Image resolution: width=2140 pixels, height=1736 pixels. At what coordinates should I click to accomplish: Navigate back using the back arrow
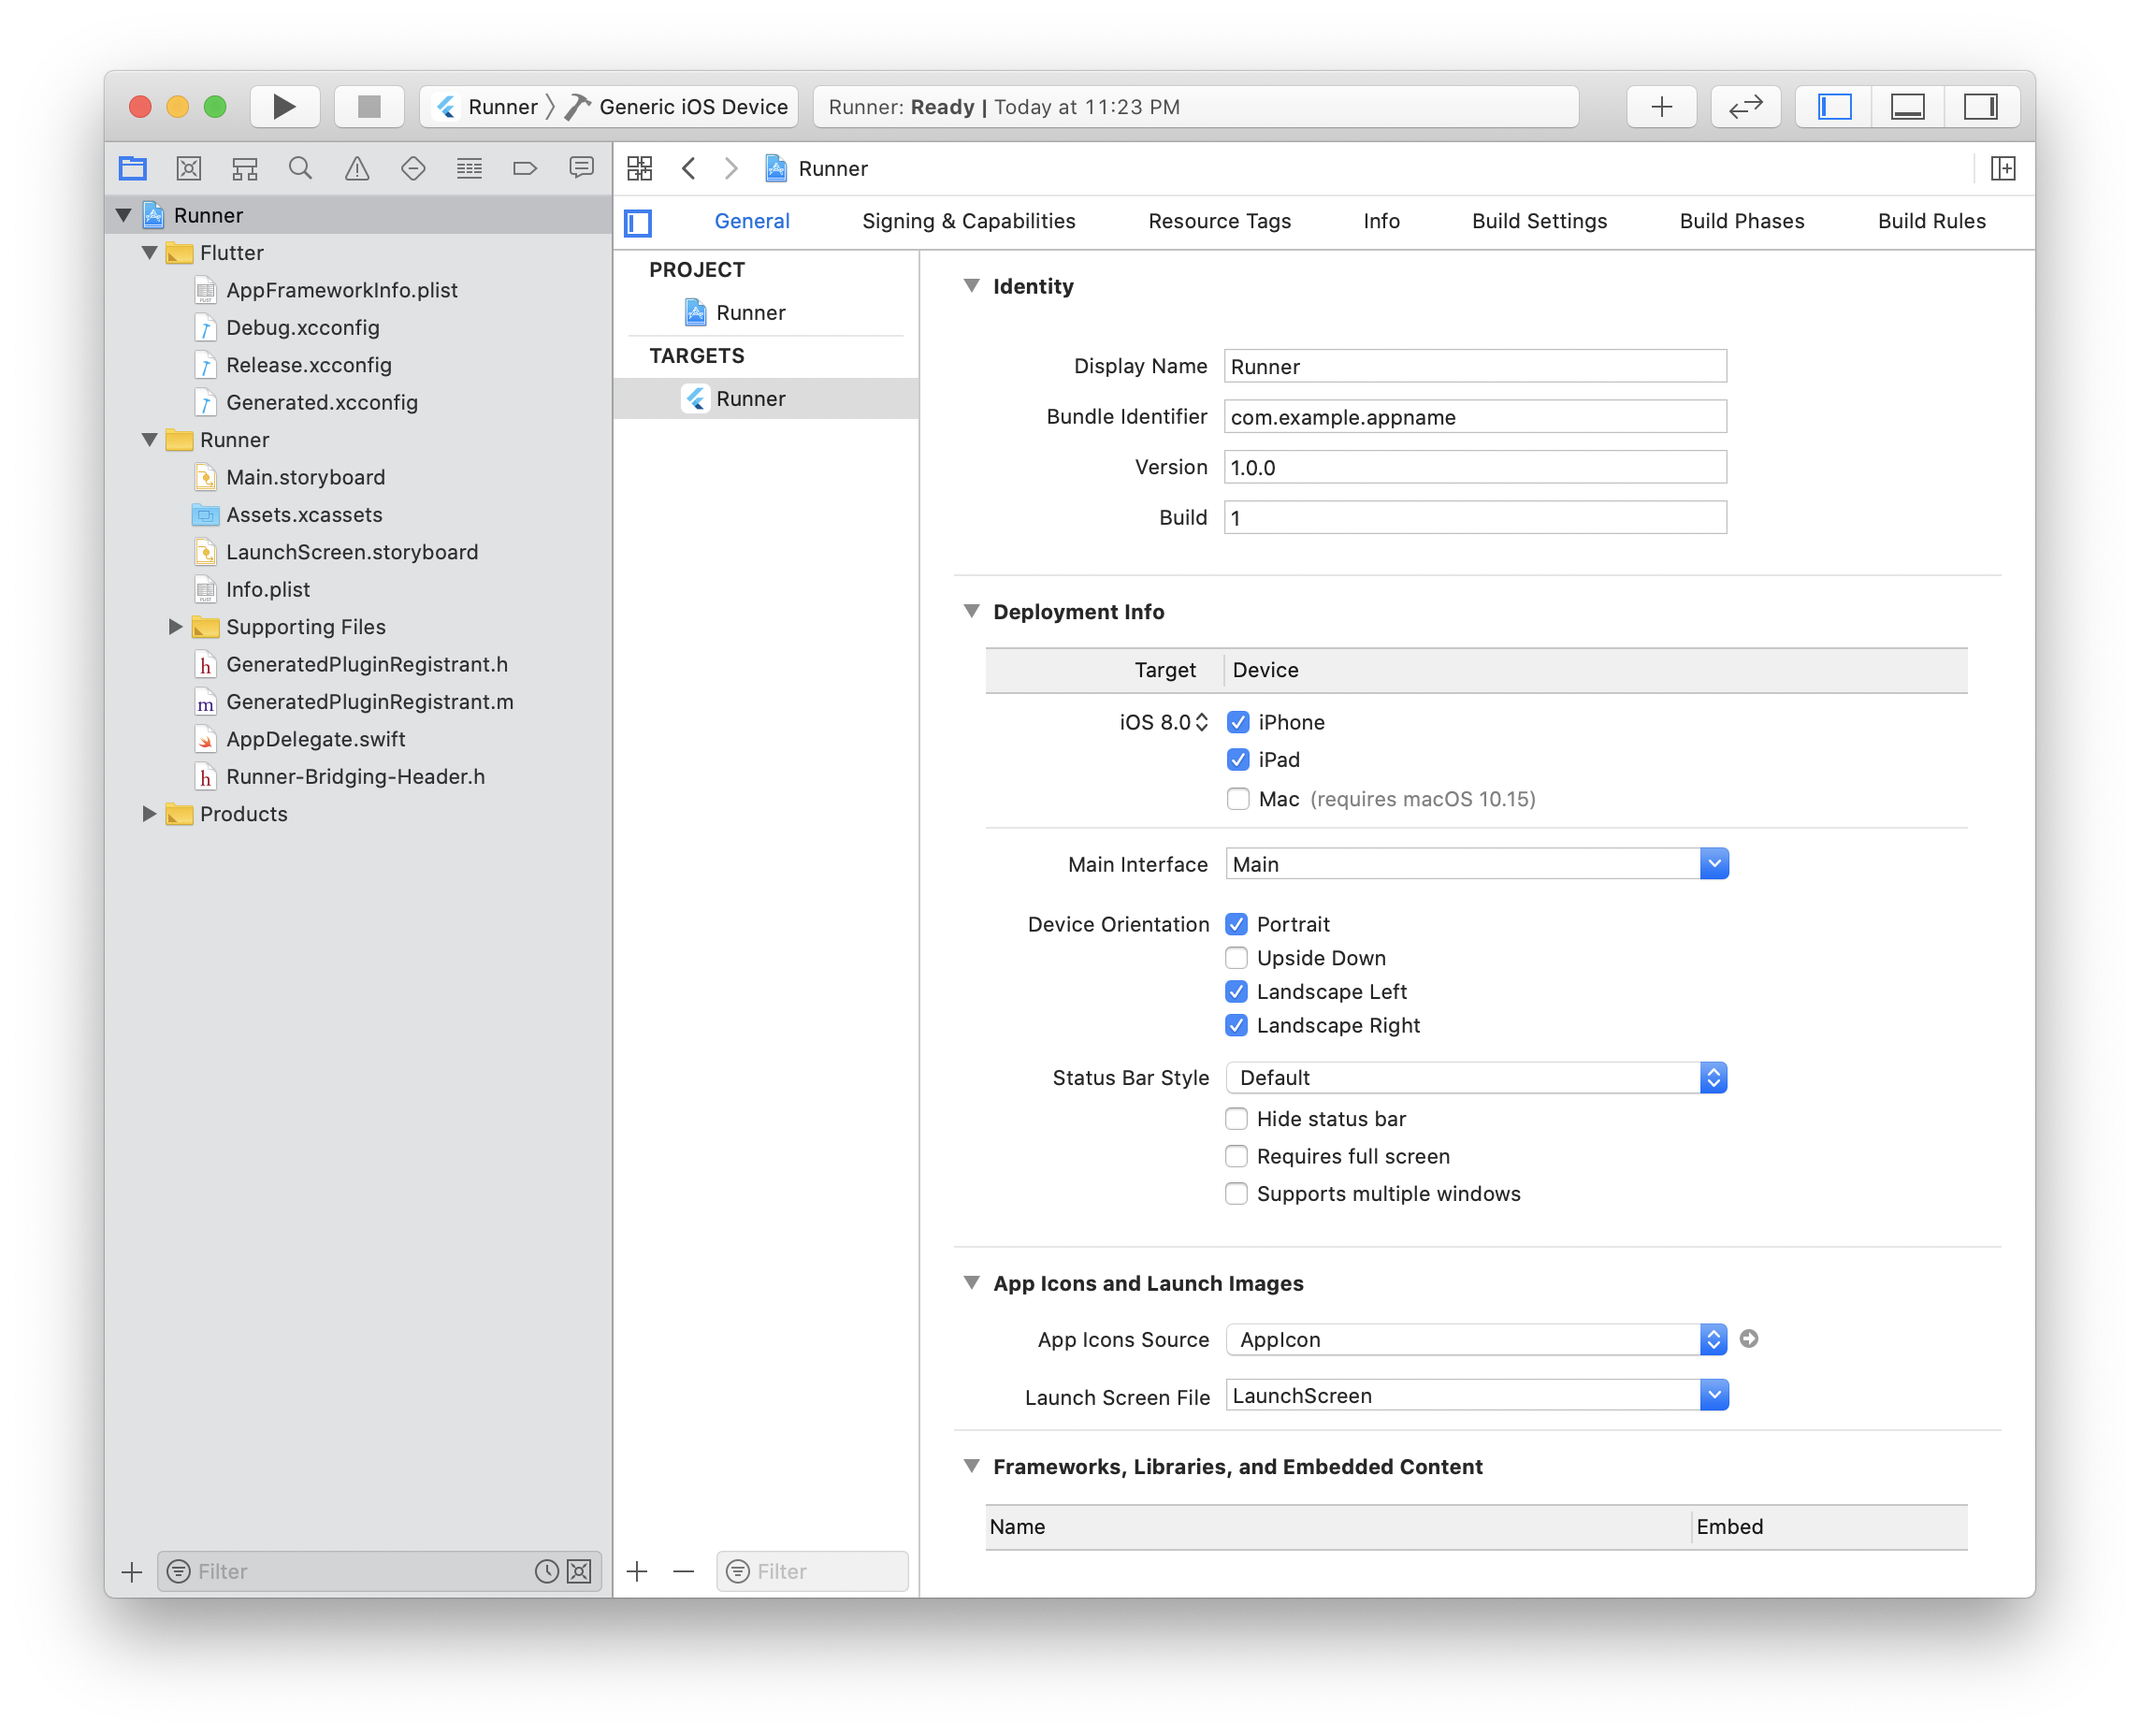coord(689,168)
